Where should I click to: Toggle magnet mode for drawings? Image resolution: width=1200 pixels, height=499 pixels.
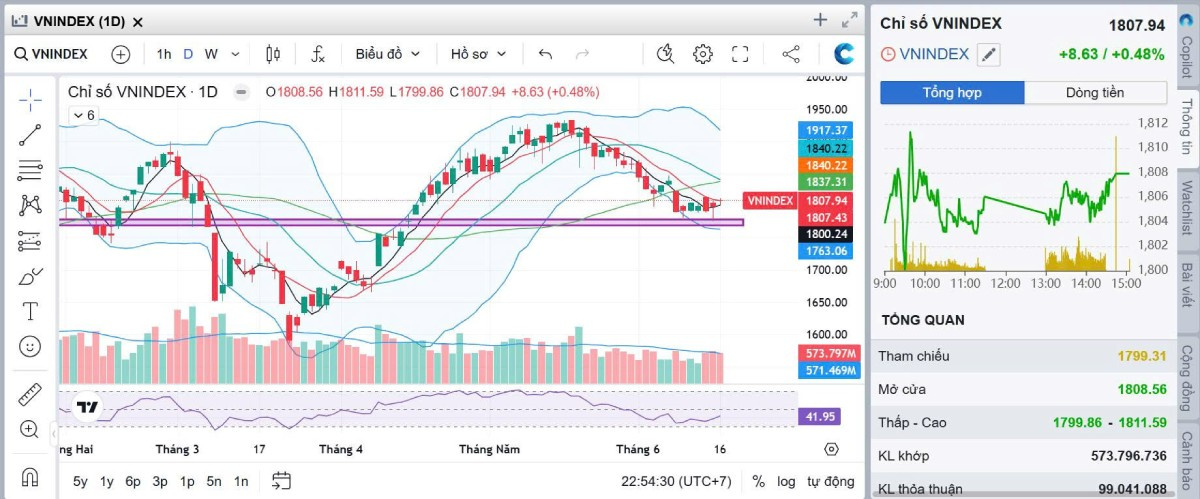coord(30,477)
